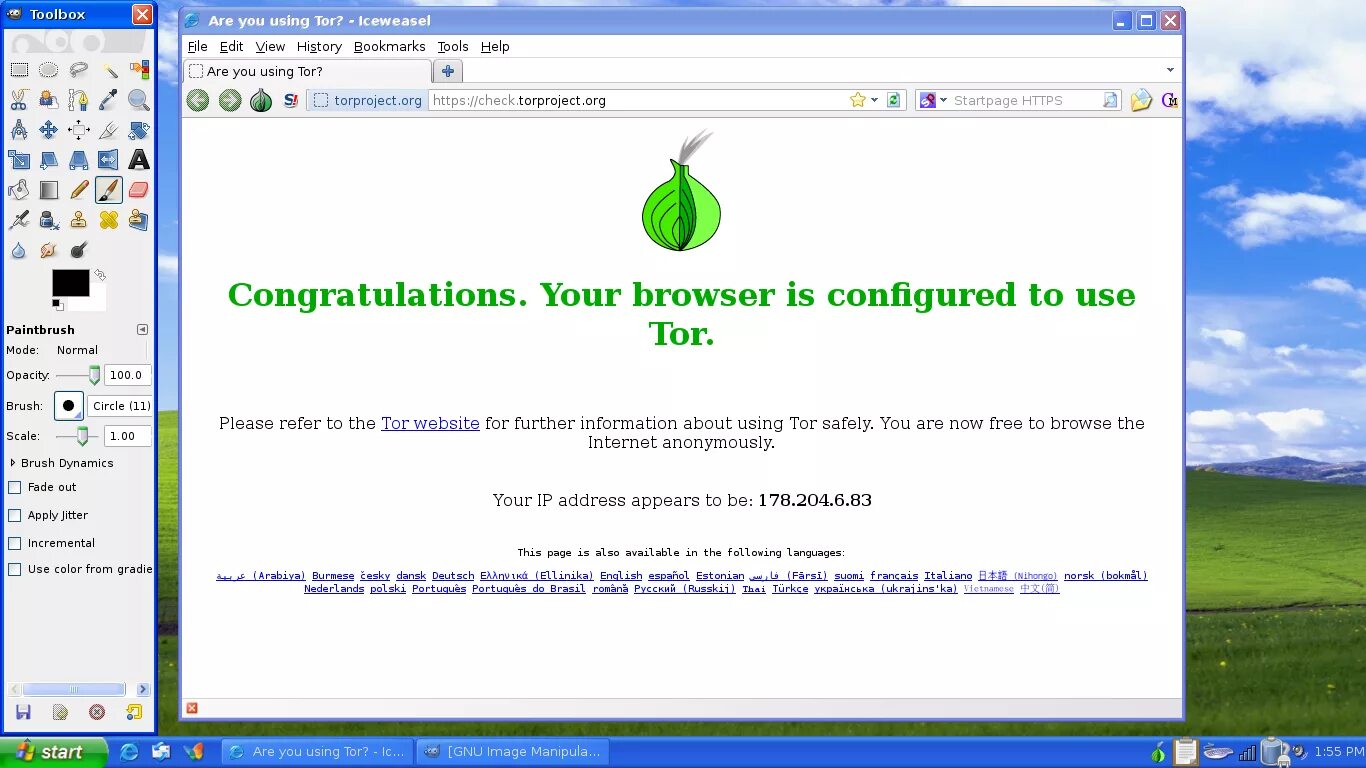Image resolution: width=1366 pixels, height=768 pixels.
Task: Select the Blur/Sharpen water drop tool
Action: pyautogui.click(x=19, y=250)
